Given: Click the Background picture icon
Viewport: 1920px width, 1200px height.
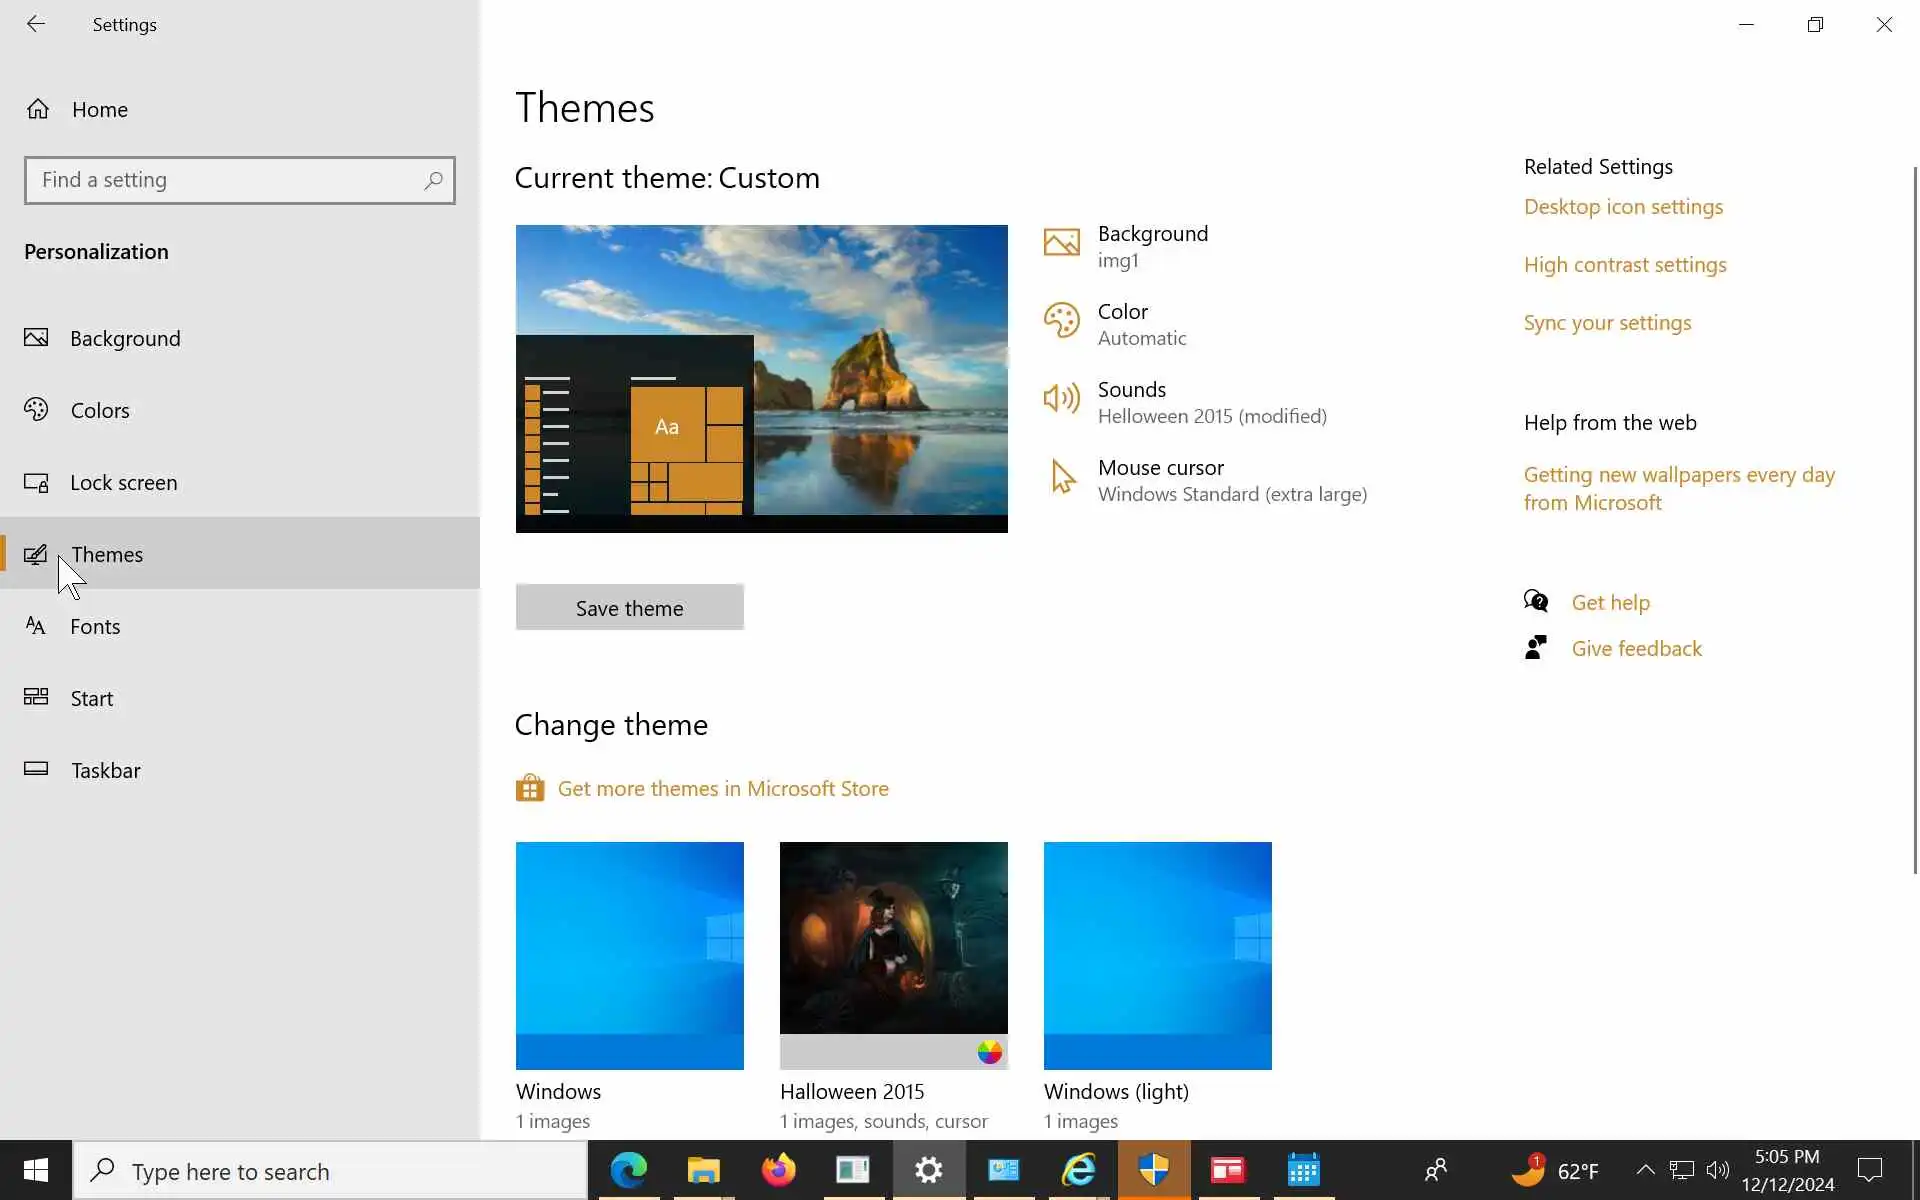Looking at the screenshot, I should tap(1061, 243).
